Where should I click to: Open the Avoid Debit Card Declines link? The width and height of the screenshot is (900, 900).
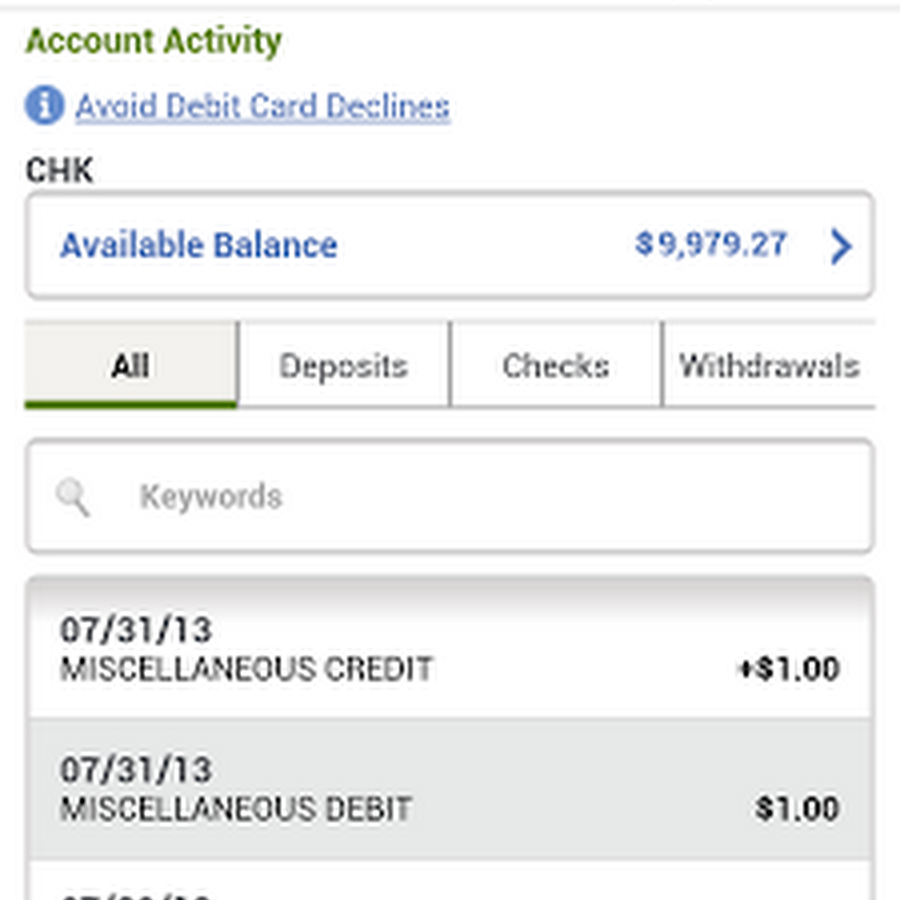click(x=262, y=106)
